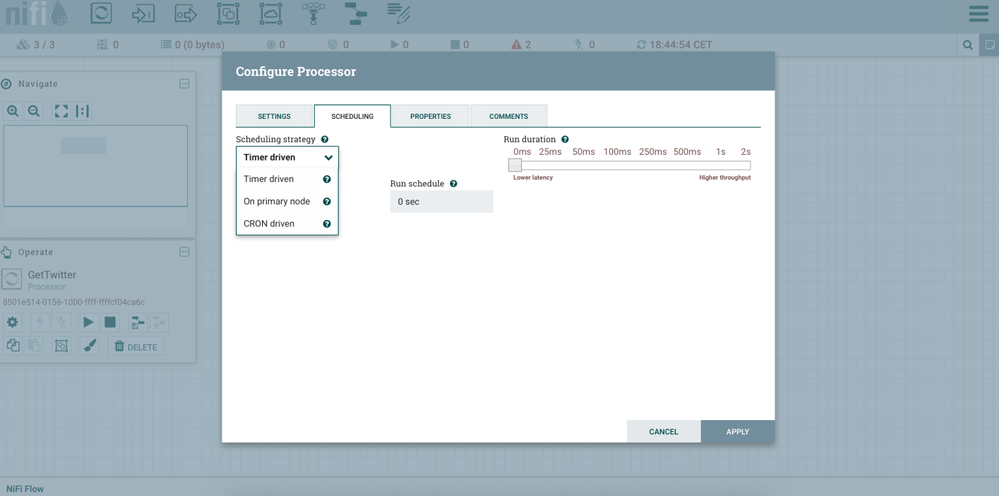The image size is (999, 496).
Task: Click the Run schedule input field
Action: pos(441,202)
